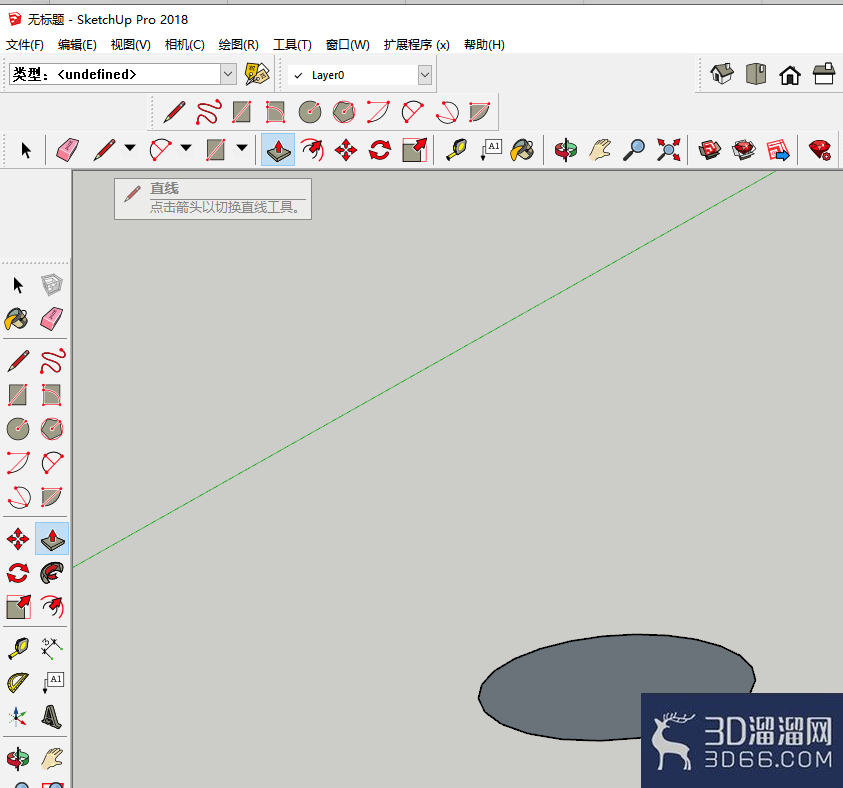Select the Eraser tool in main toolbar

[67, 150]
